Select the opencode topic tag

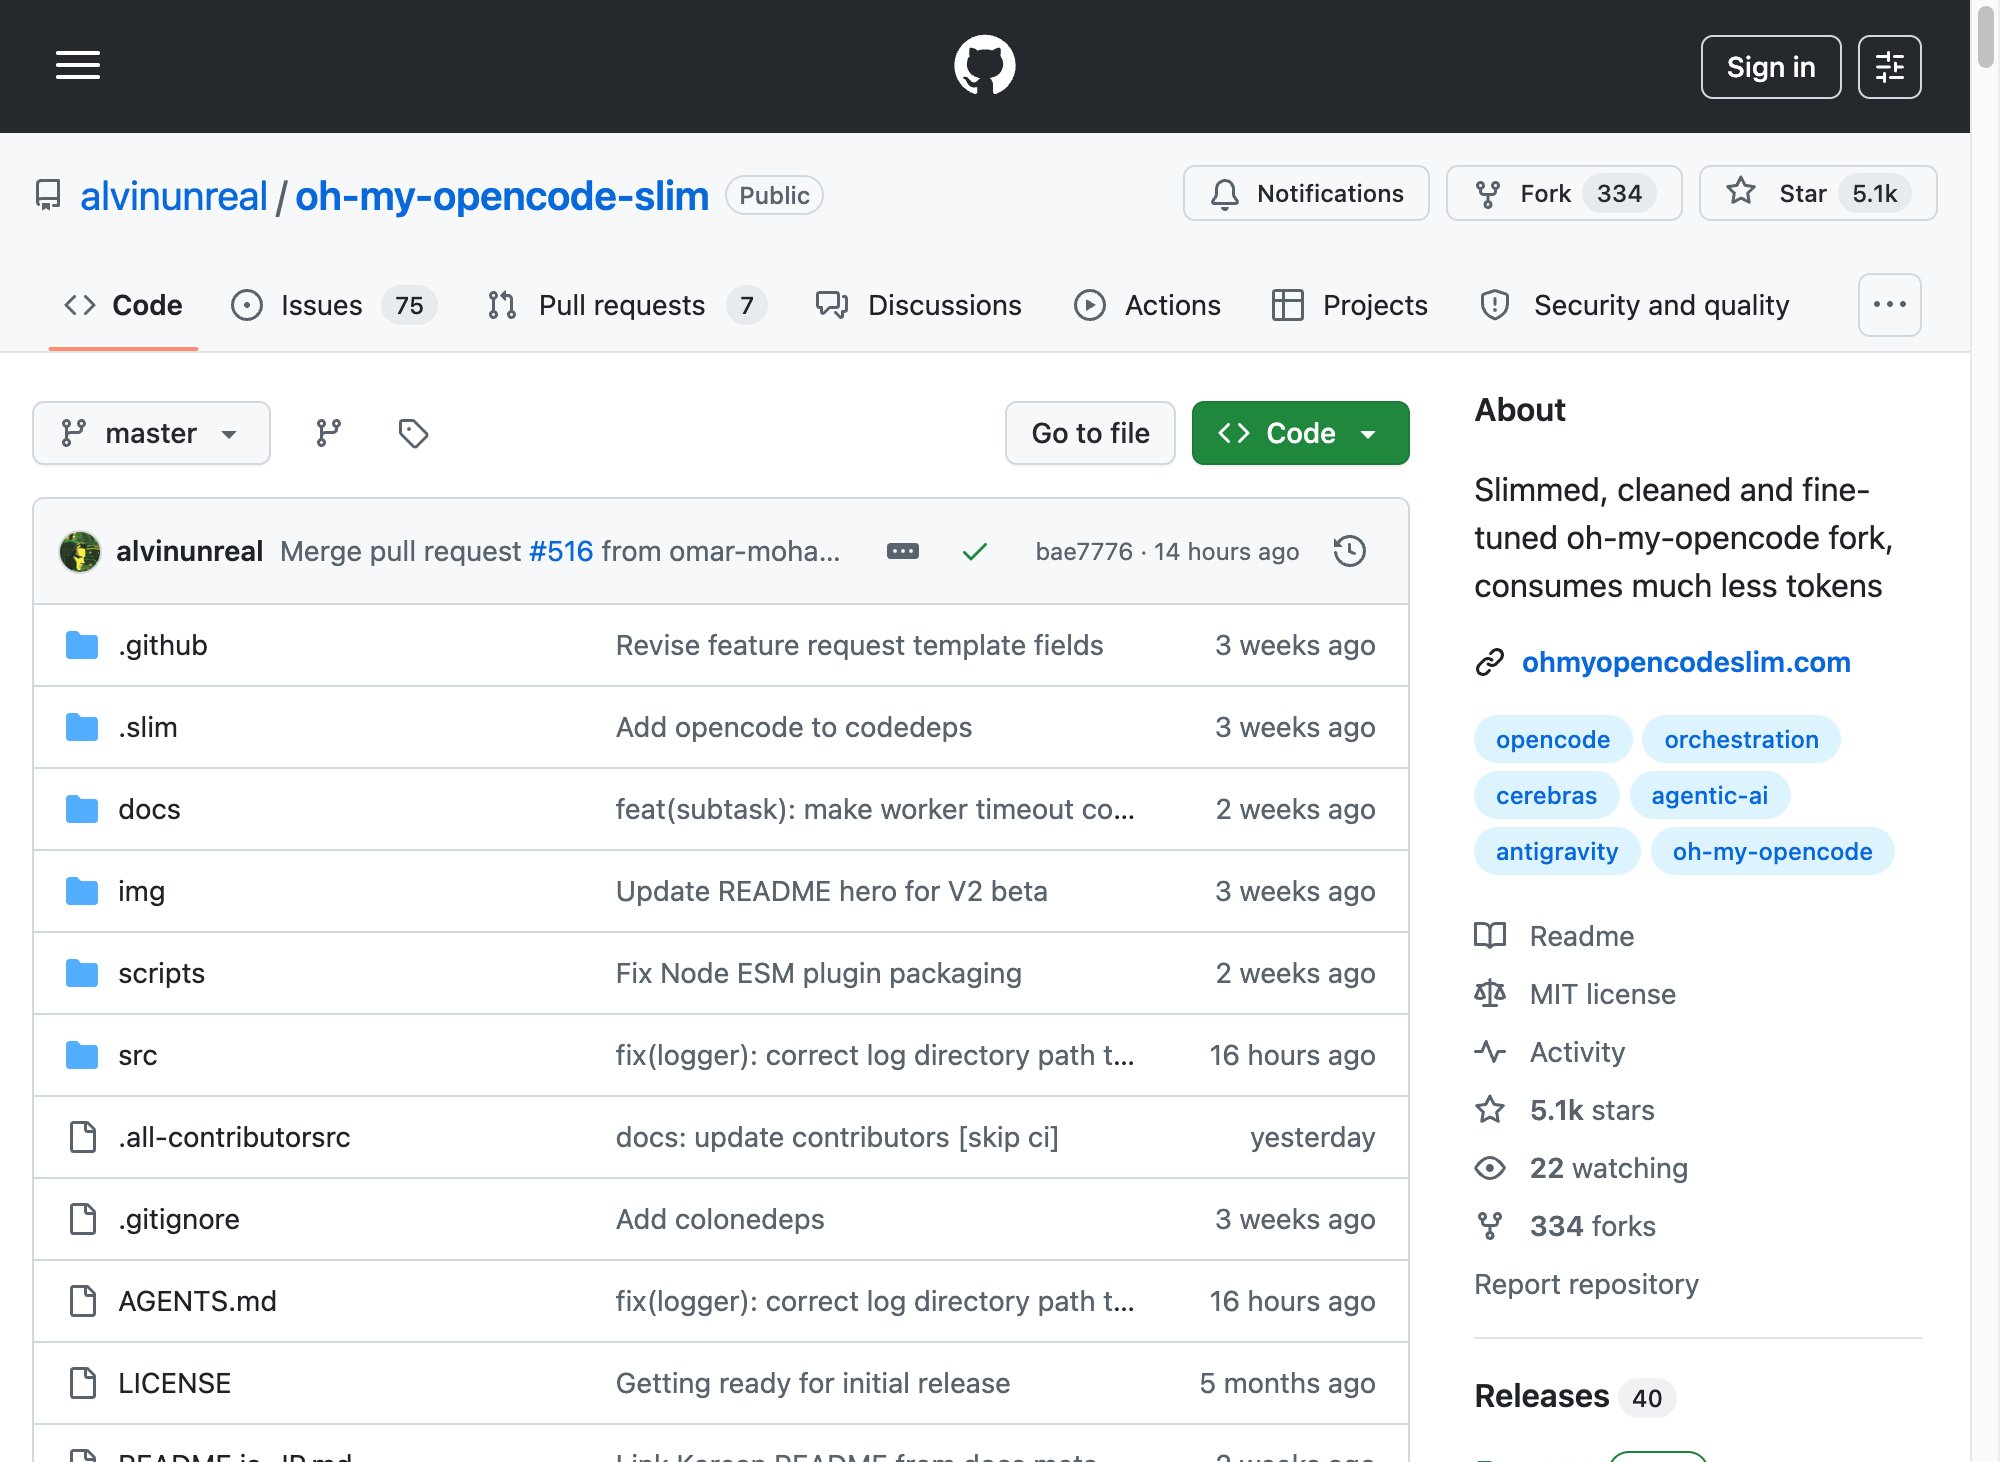[x=1552, y=739]
